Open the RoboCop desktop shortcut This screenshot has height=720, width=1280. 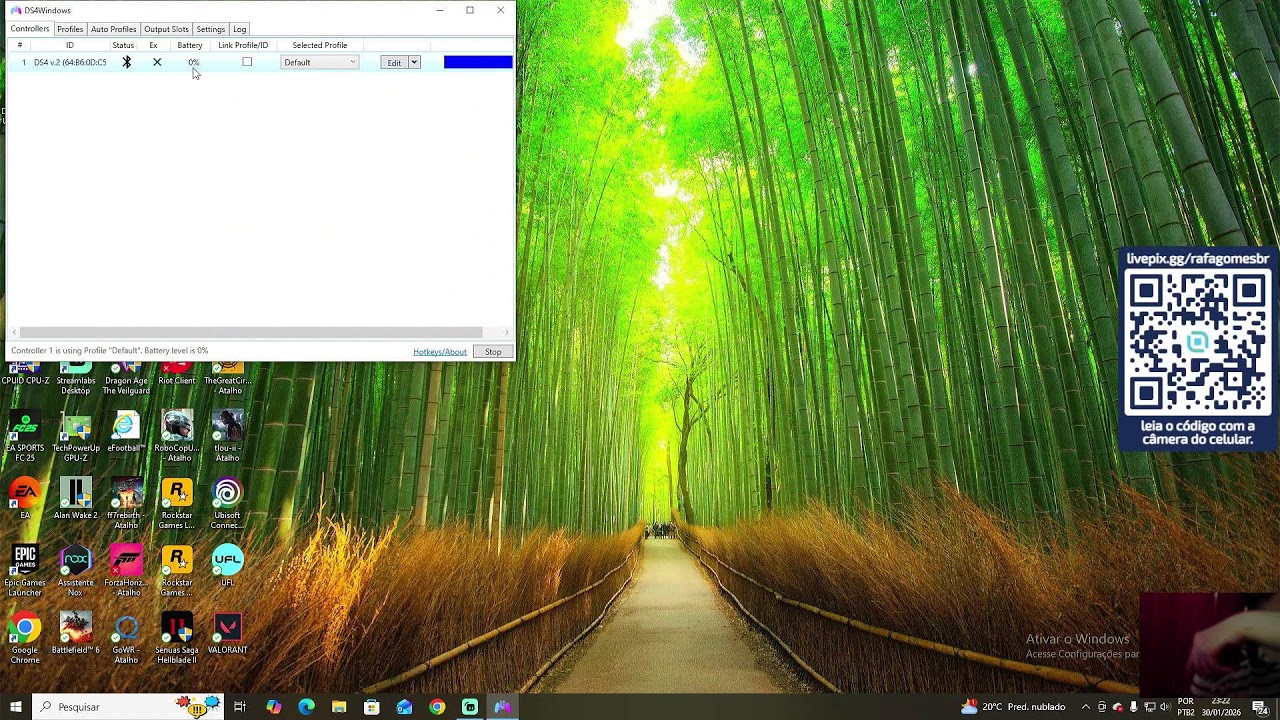point(177,437)
